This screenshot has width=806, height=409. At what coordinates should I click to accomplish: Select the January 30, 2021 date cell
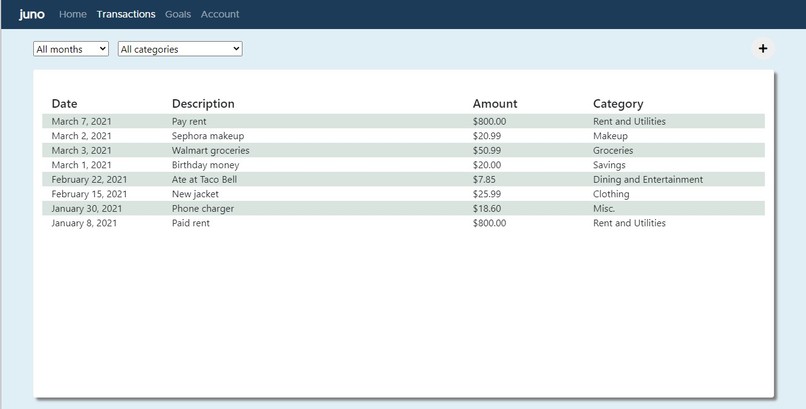click(87, 209)
